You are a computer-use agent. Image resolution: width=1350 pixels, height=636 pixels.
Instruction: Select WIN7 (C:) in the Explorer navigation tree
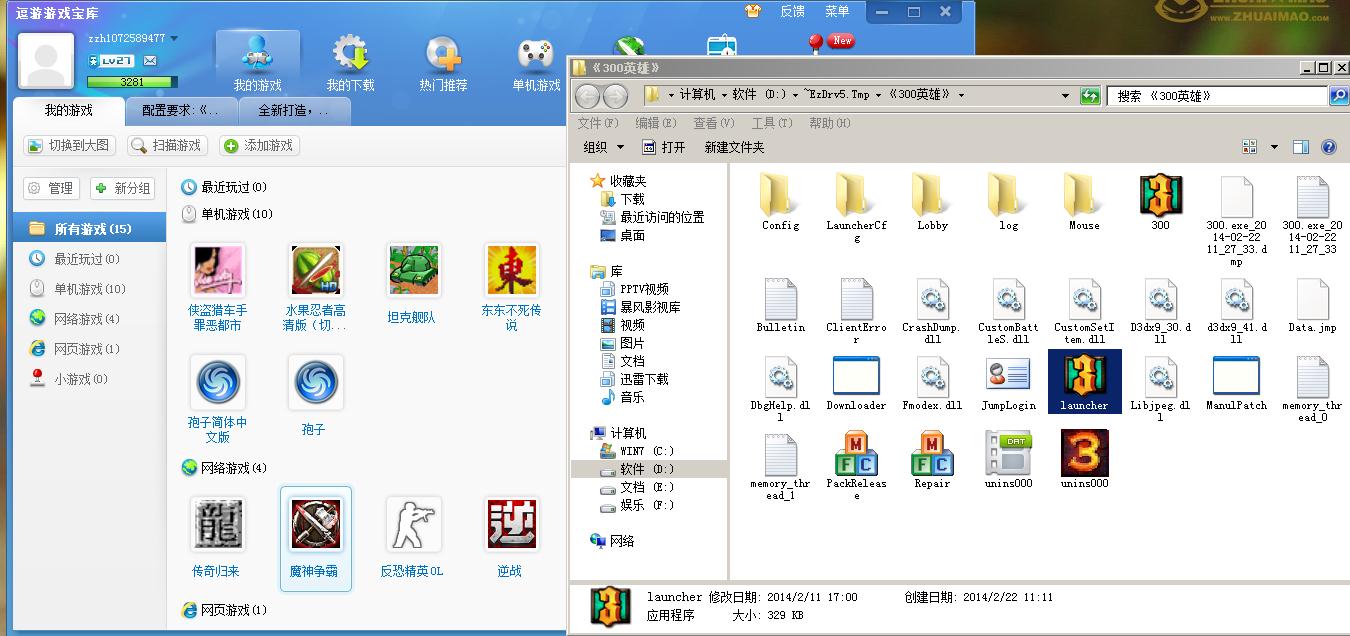[x=639, y=451]
